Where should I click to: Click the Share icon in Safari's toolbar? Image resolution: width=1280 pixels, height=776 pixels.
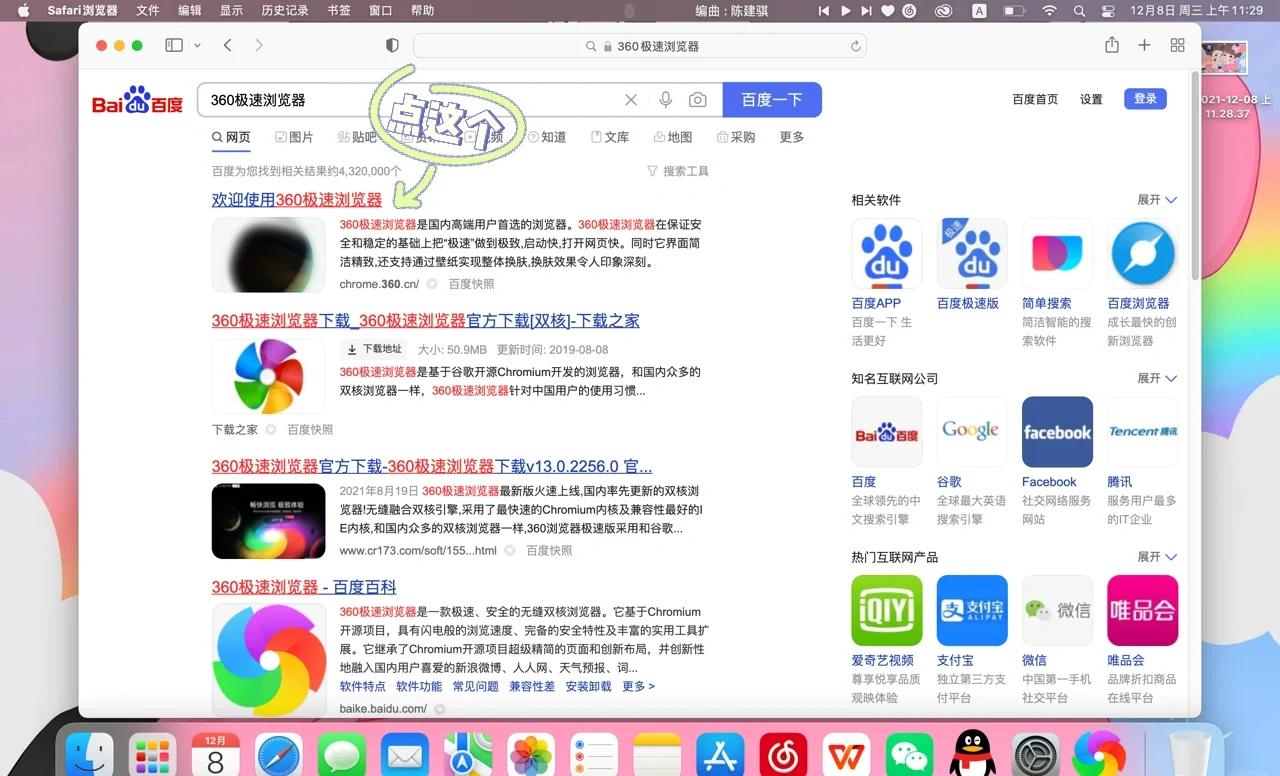(1111, 45)
